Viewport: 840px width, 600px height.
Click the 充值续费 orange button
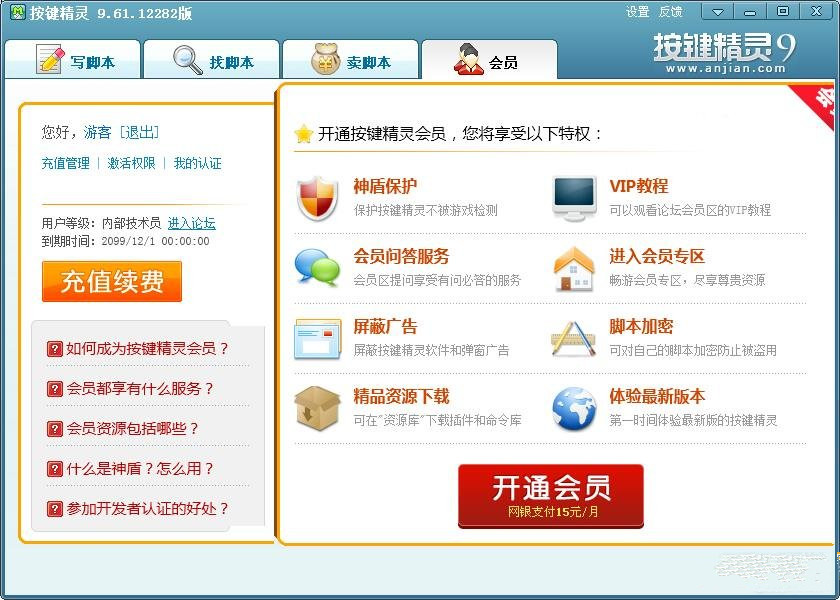112,281
